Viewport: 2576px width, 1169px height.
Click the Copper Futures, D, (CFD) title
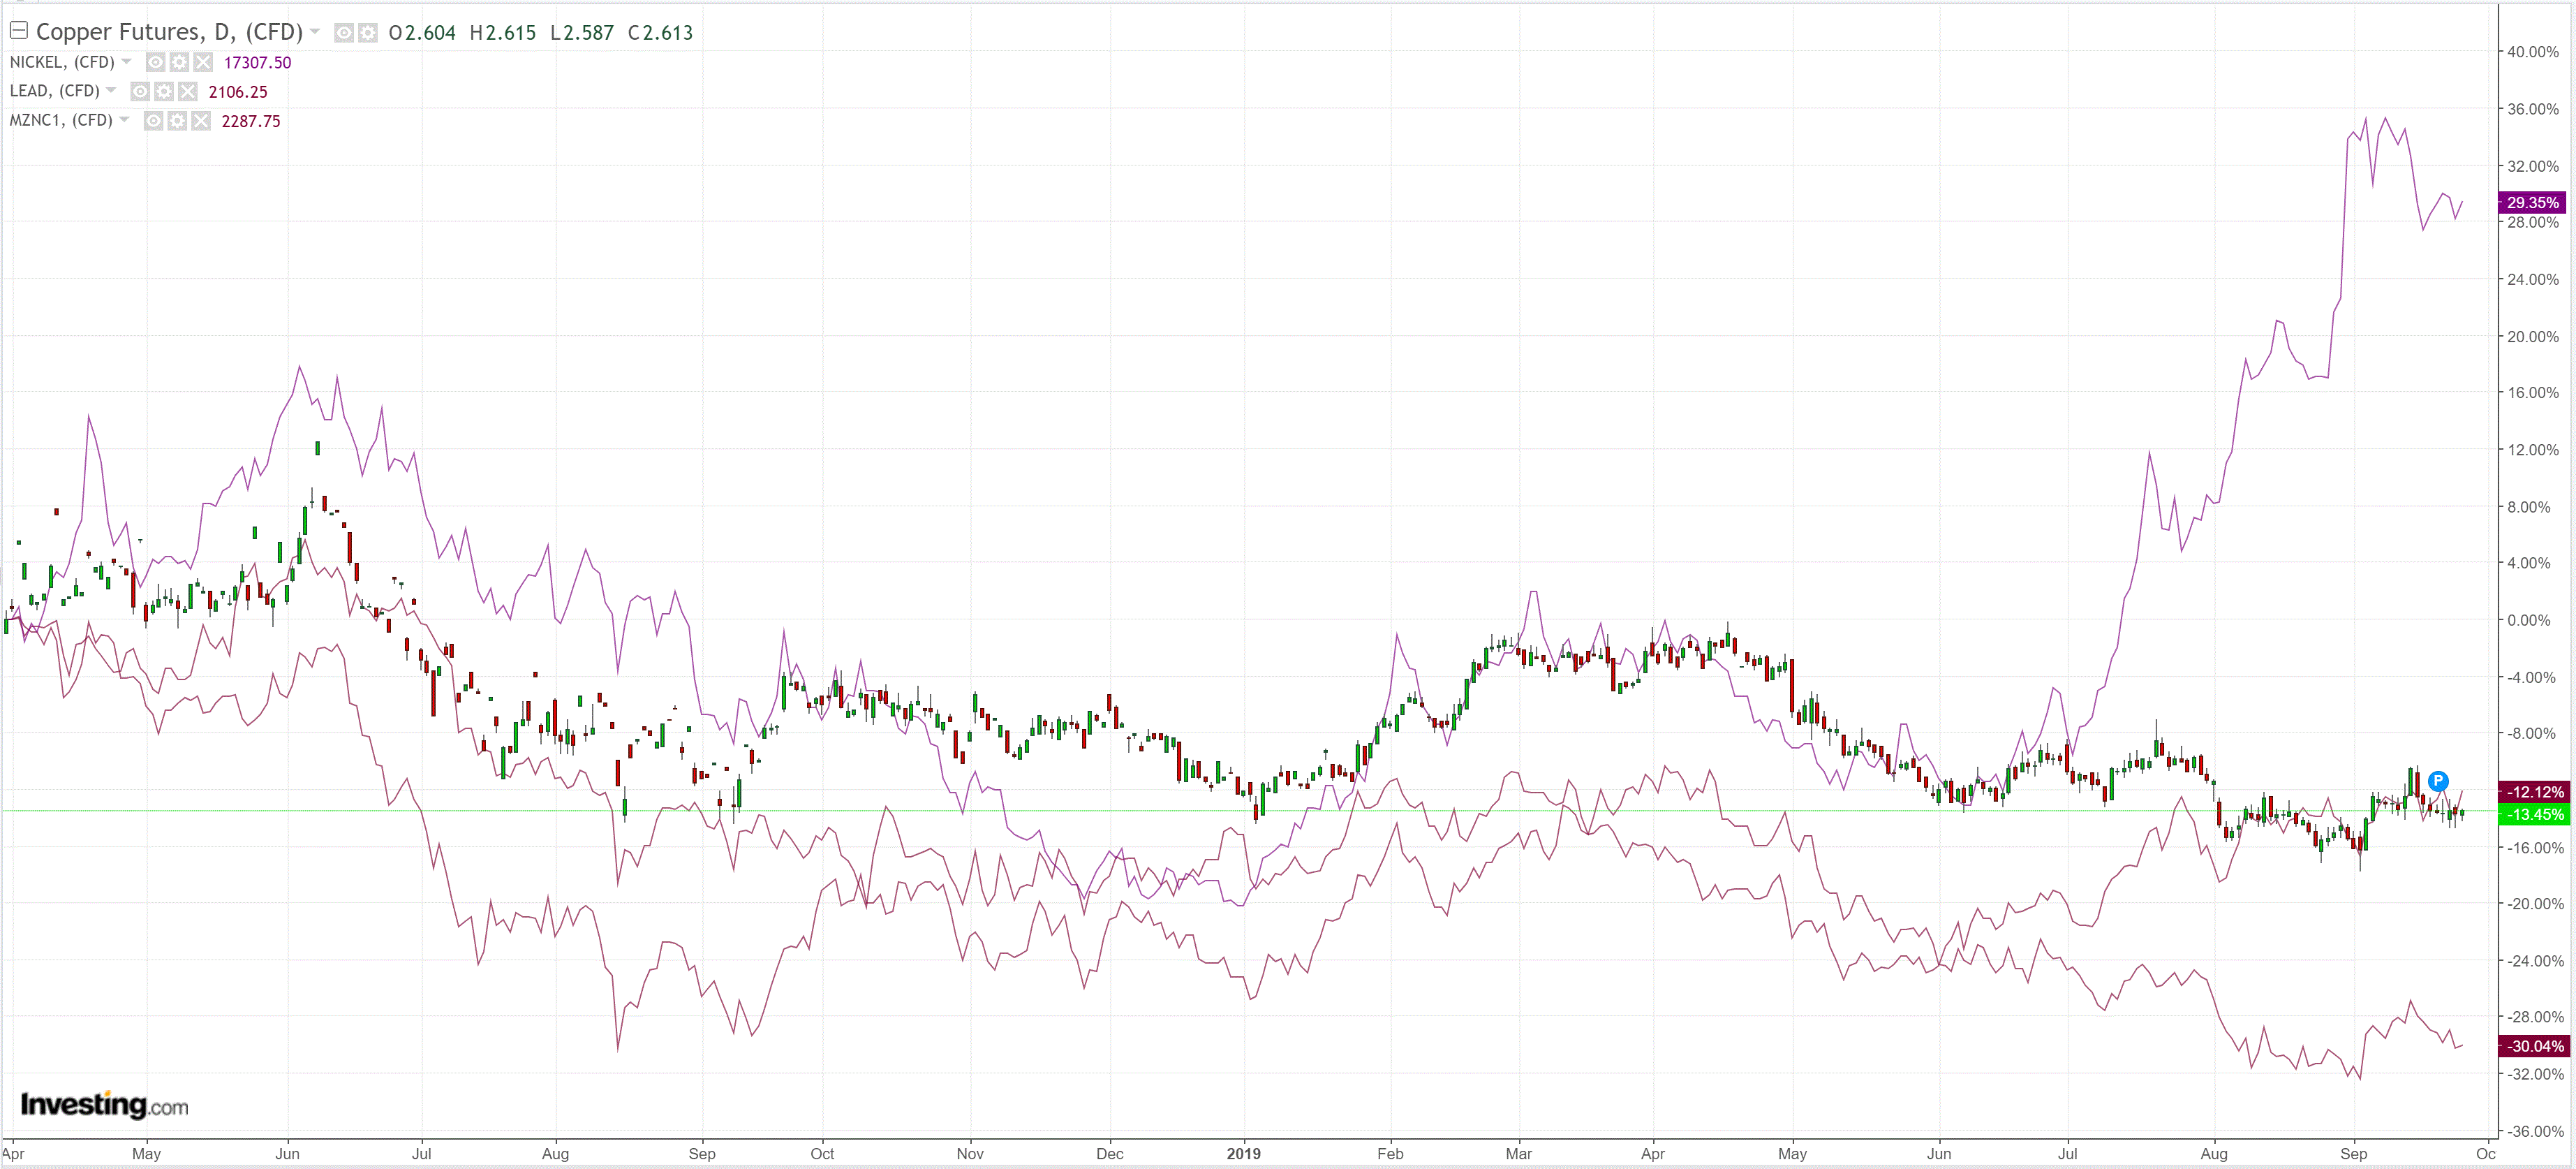[169, 32]
